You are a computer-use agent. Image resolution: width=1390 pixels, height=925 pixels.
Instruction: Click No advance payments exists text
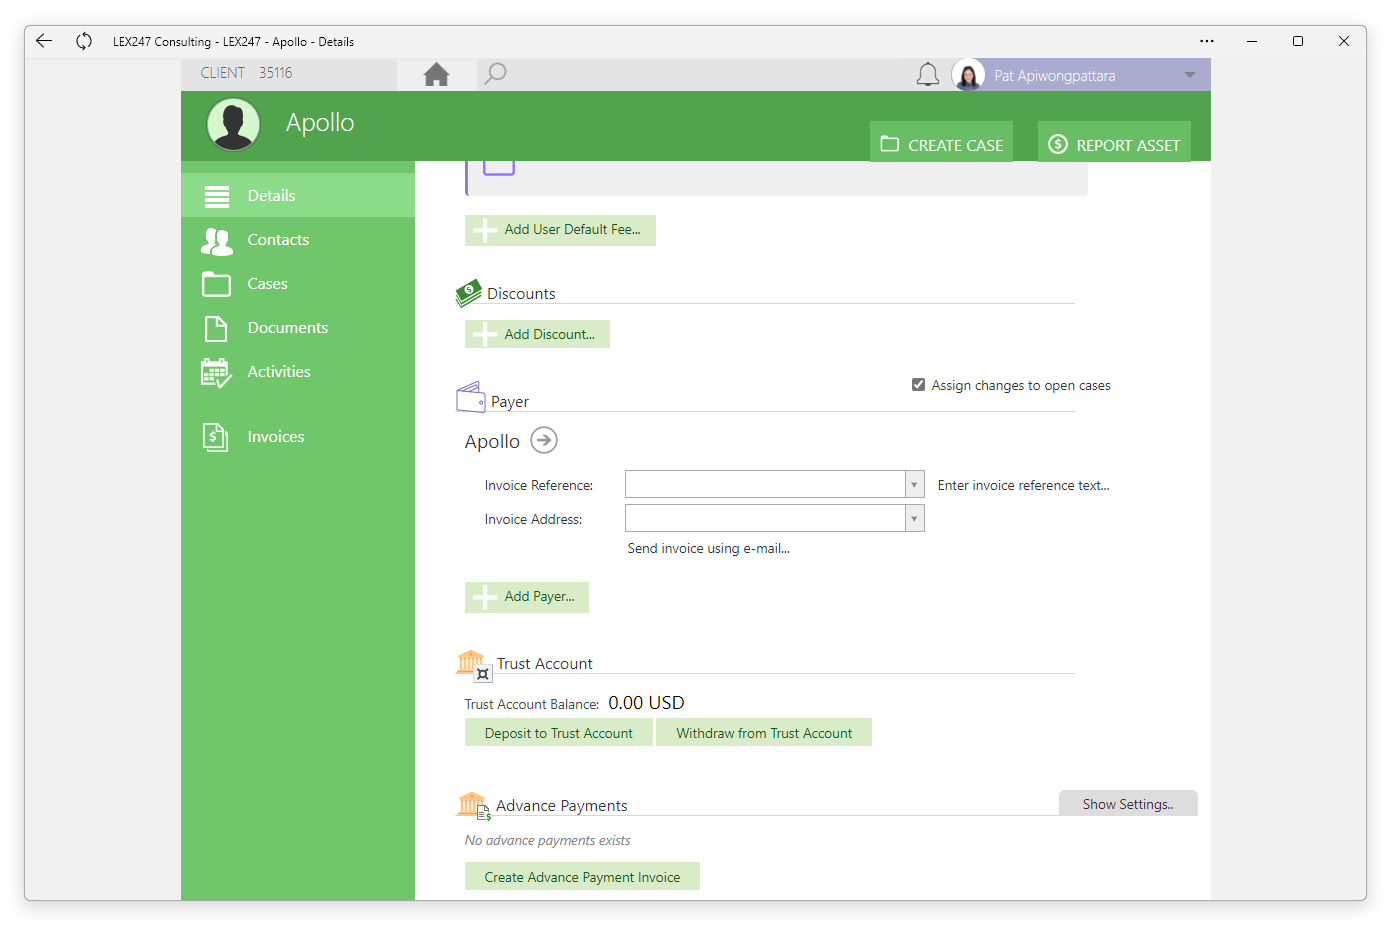(x=547, y=840)
